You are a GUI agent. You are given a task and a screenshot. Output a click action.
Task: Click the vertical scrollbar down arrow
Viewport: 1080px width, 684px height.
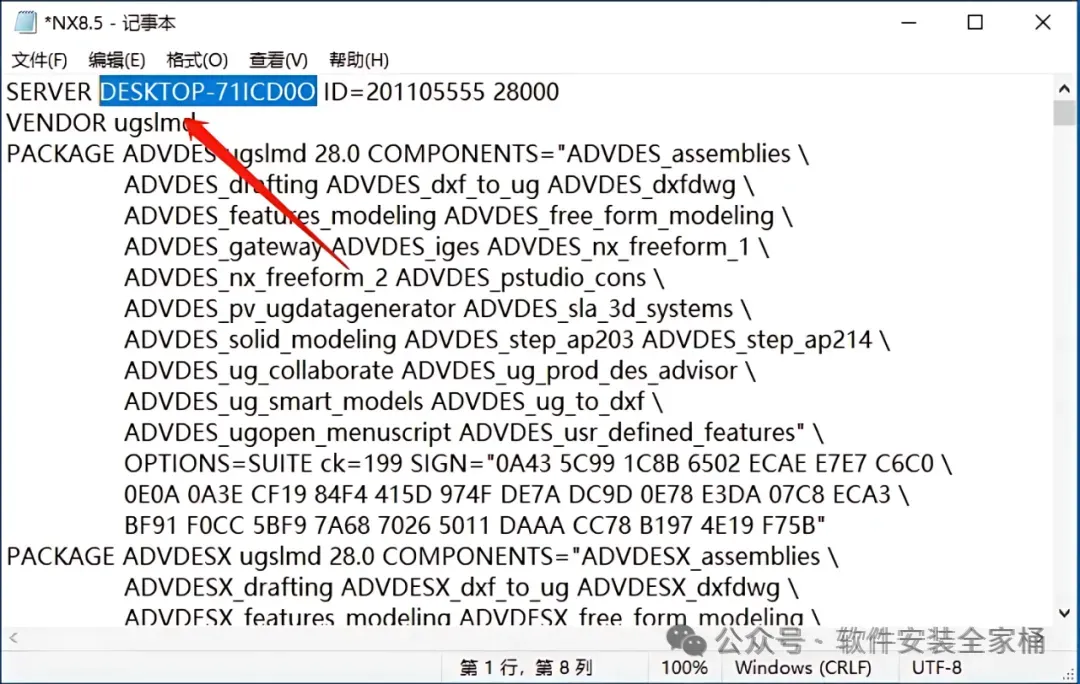coord(1064,612)
